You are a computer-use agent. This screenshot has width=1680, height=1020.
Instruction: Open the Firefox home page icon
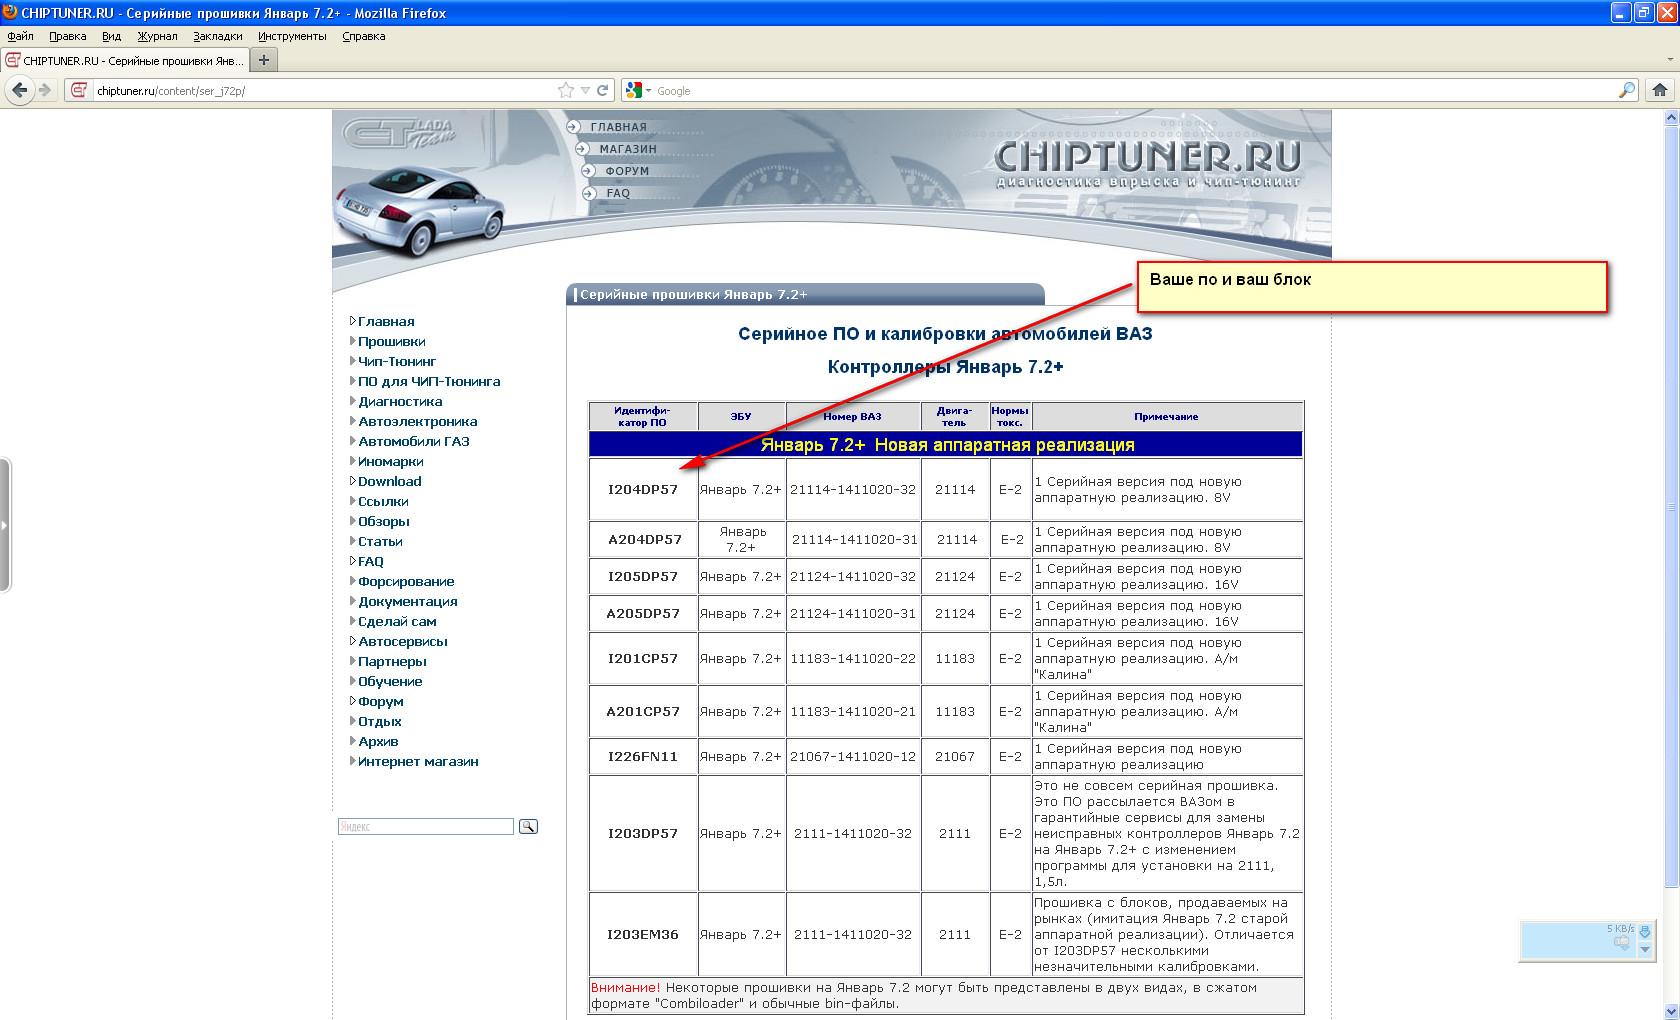(x=1660, y=90)
